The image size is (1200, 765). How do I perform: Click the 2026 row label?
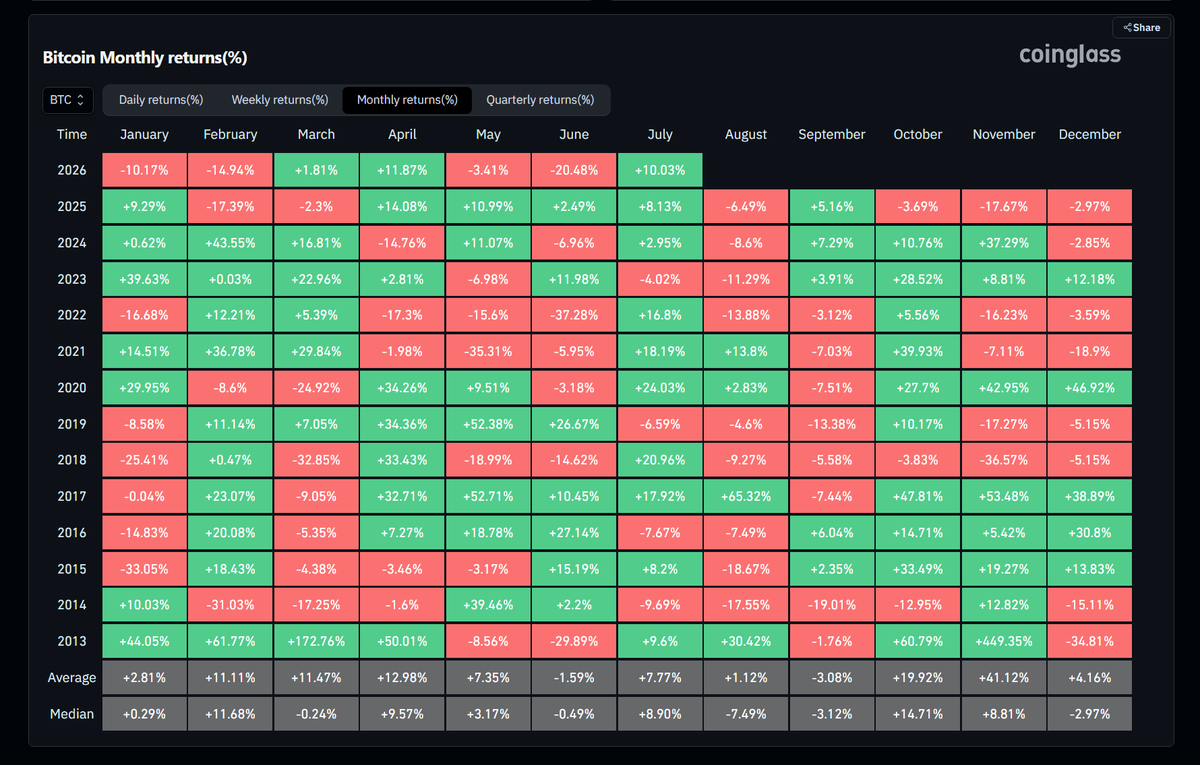pyautogui.click(x=72, y=170)
